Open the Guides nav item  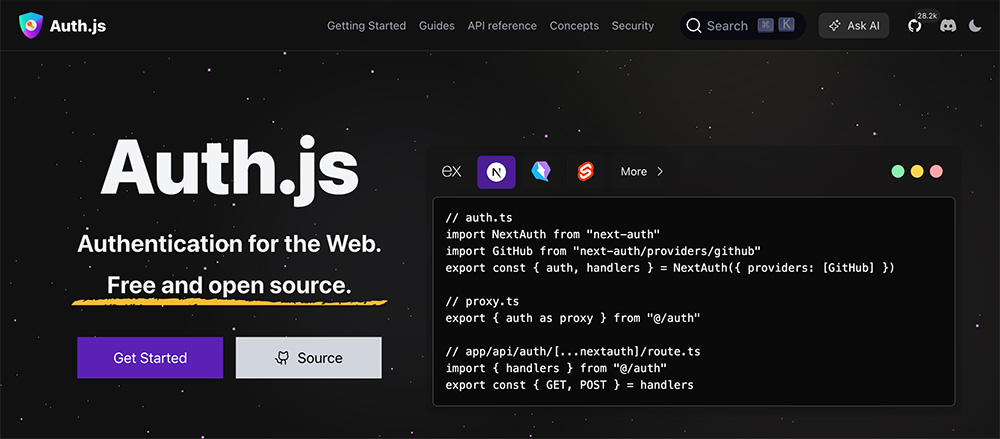pyautogui.click(x=437, y=26)
